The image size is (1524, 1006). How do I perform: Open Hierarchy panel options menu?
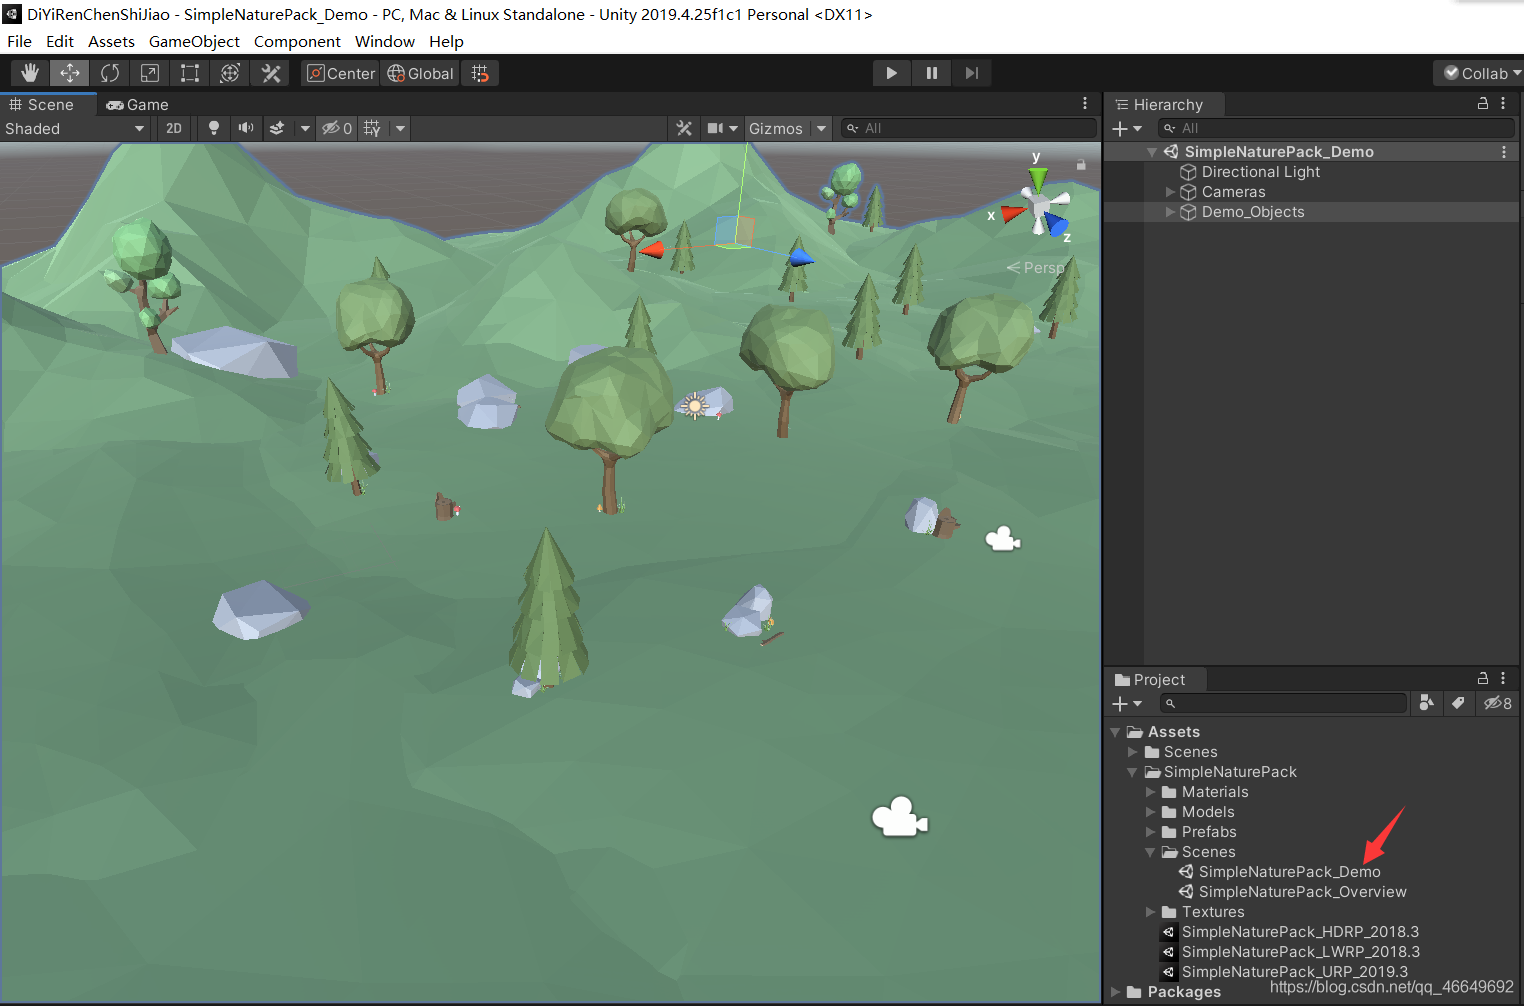tap(1503, 103)
